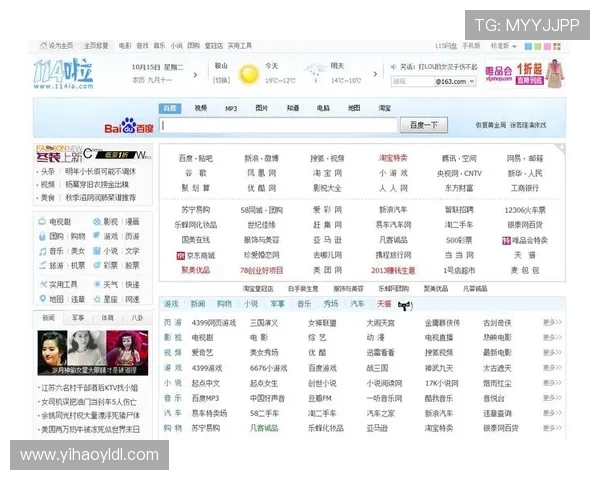600x480 pixels.
Task: Open the 114啦 logo homepage
Action: (64, 73)
